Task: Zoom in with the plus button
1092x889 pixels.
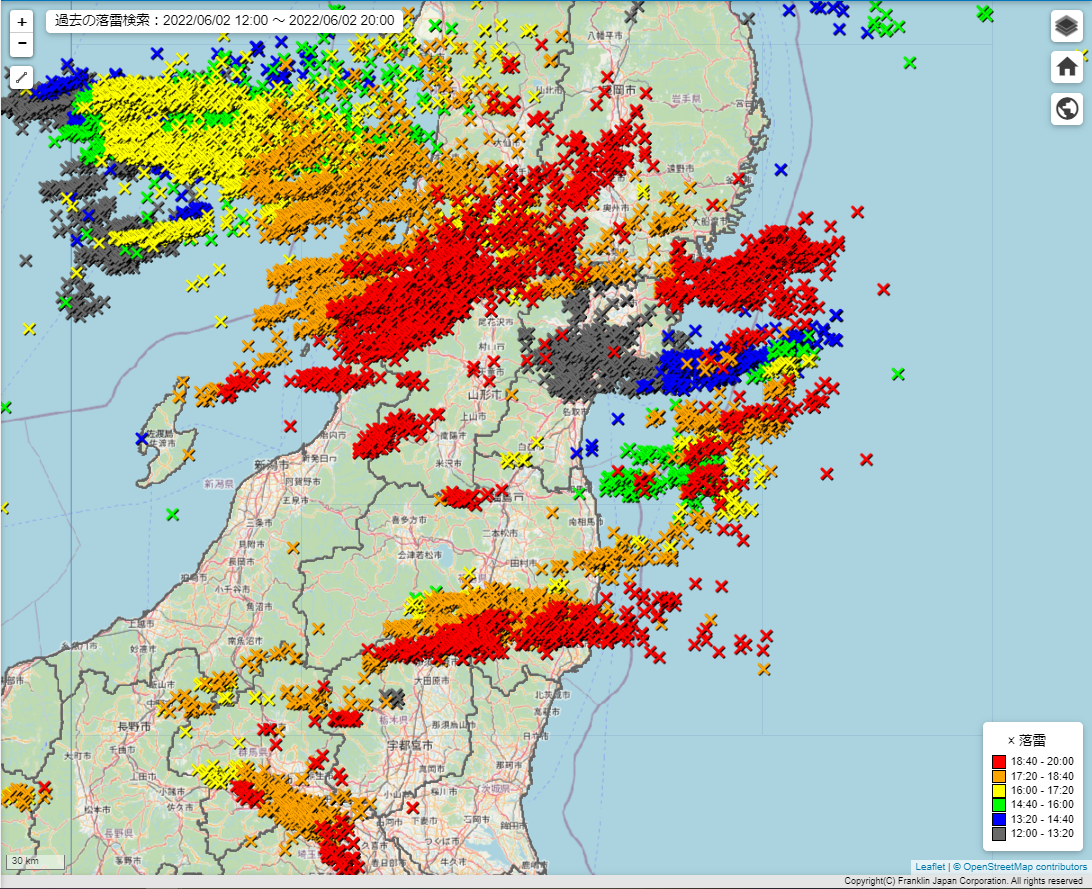Action: (x=22, y=22)
